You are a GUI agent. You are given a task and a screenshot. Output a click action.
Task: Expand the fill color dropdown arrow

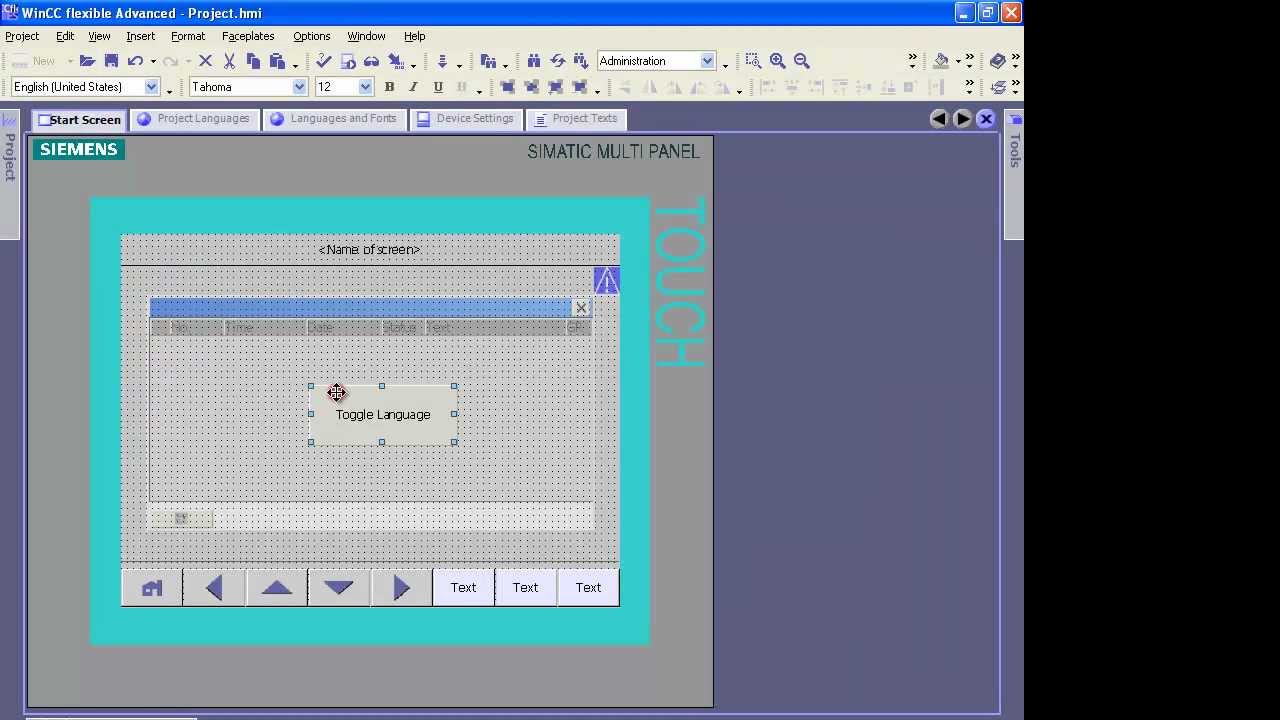957,62
